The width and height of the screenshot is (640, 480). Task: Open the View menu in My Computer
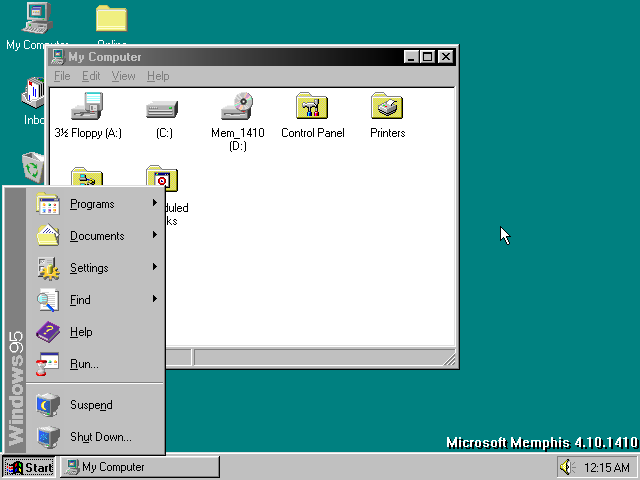point(123,76)
